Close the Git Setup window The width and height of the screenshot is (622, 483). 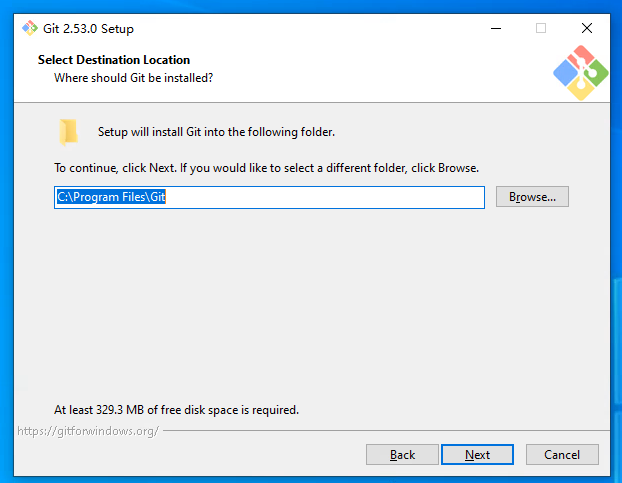coord(587,28)
